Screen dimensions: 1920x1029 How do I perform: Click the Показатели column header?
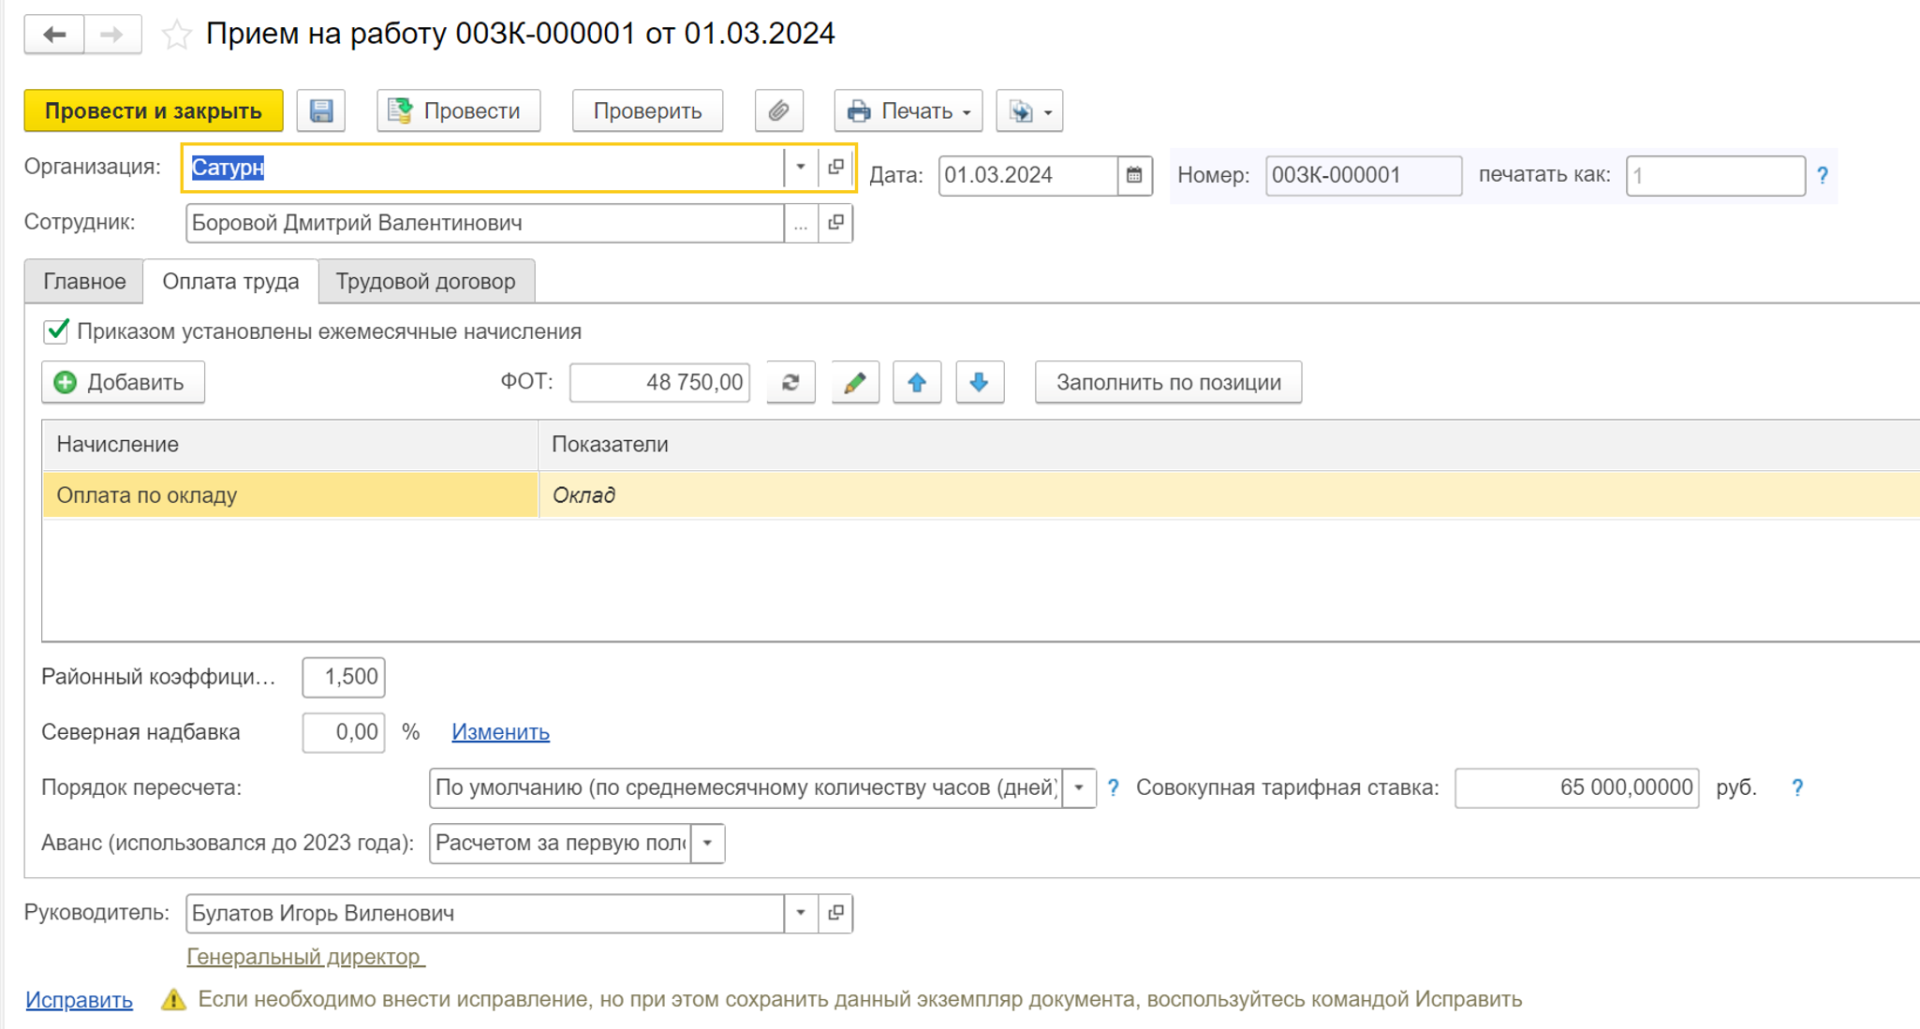pos(1229,444)
